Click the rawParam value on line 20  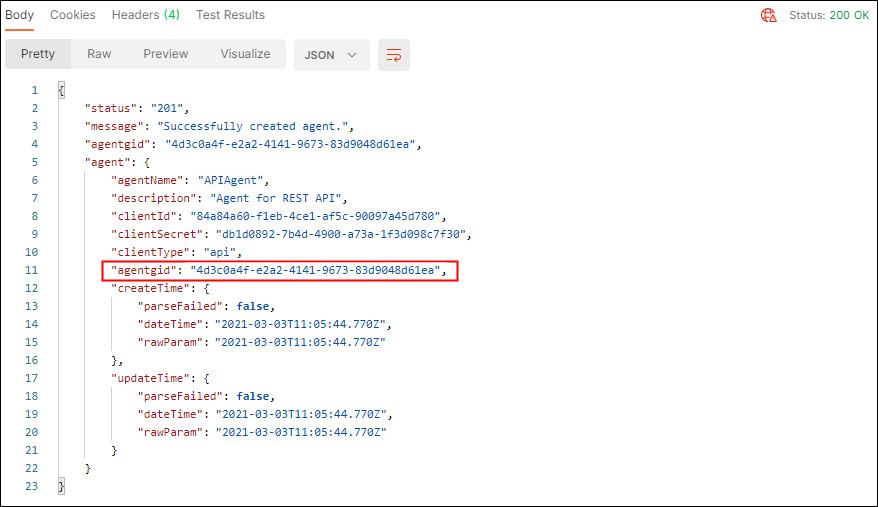pyautogui.click(x=302, y=432)
